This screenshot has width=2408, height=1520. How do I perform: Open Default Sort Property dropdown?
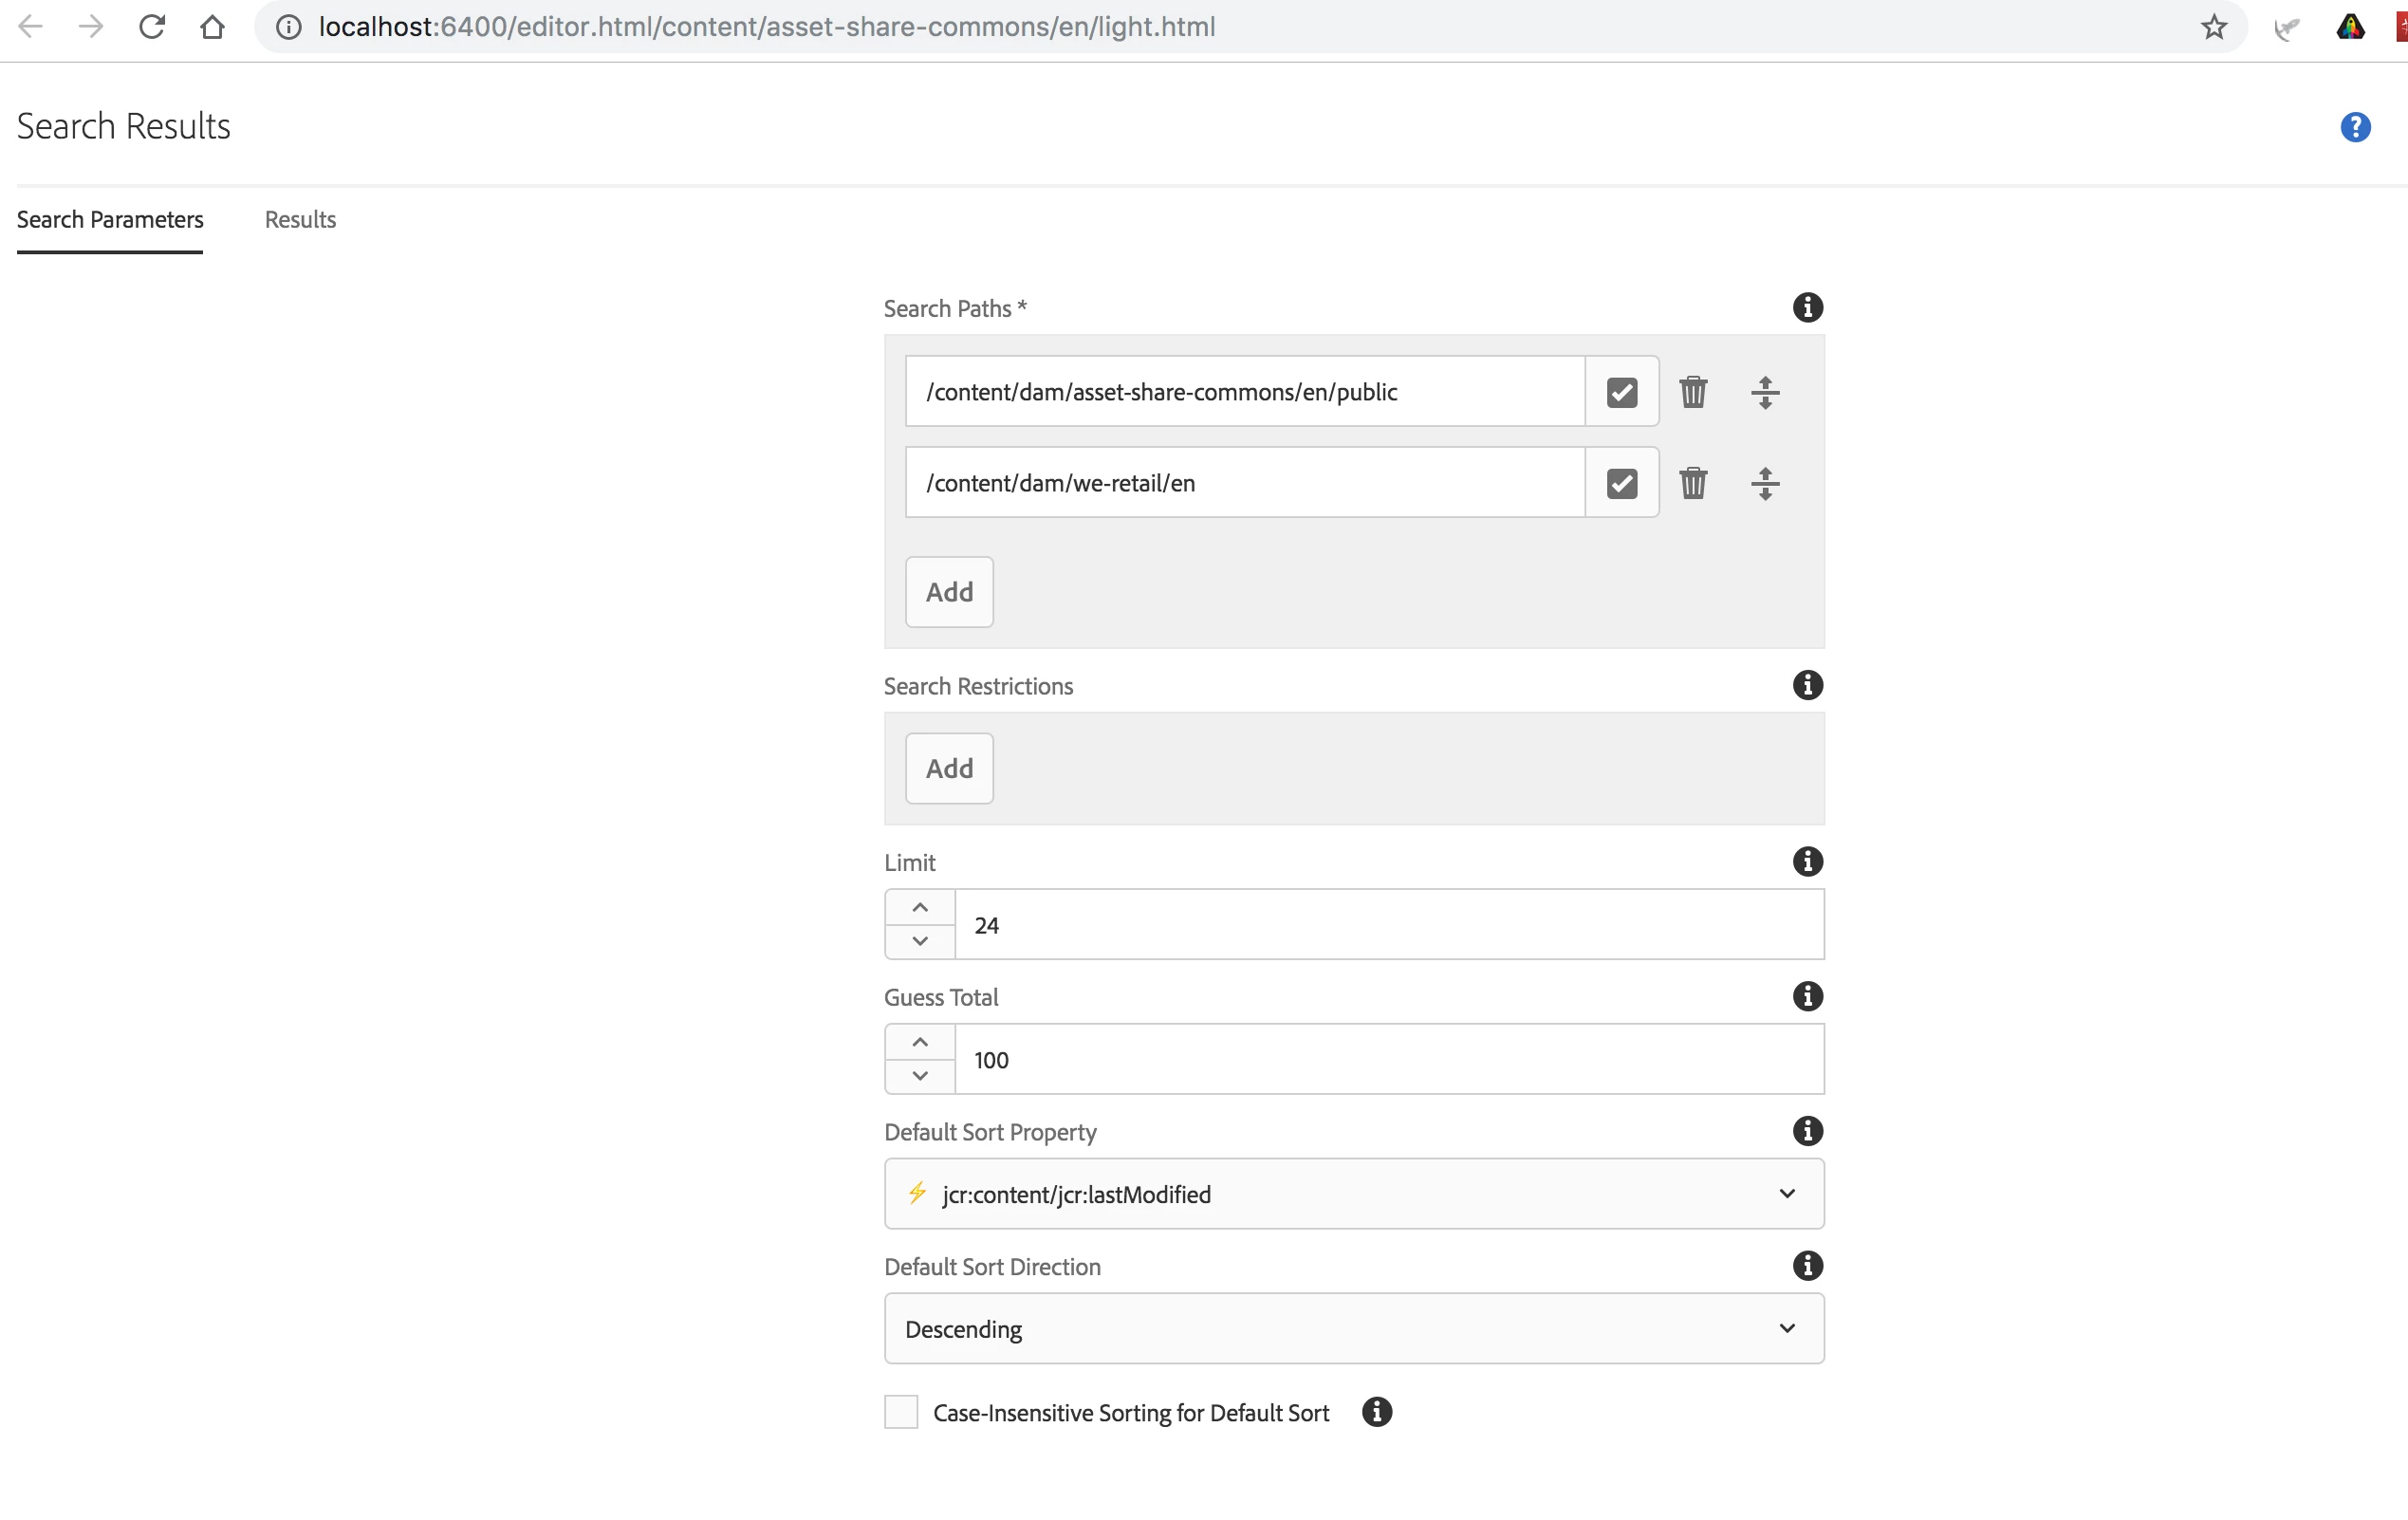pyautogui.click(x=1353, y=1194)
